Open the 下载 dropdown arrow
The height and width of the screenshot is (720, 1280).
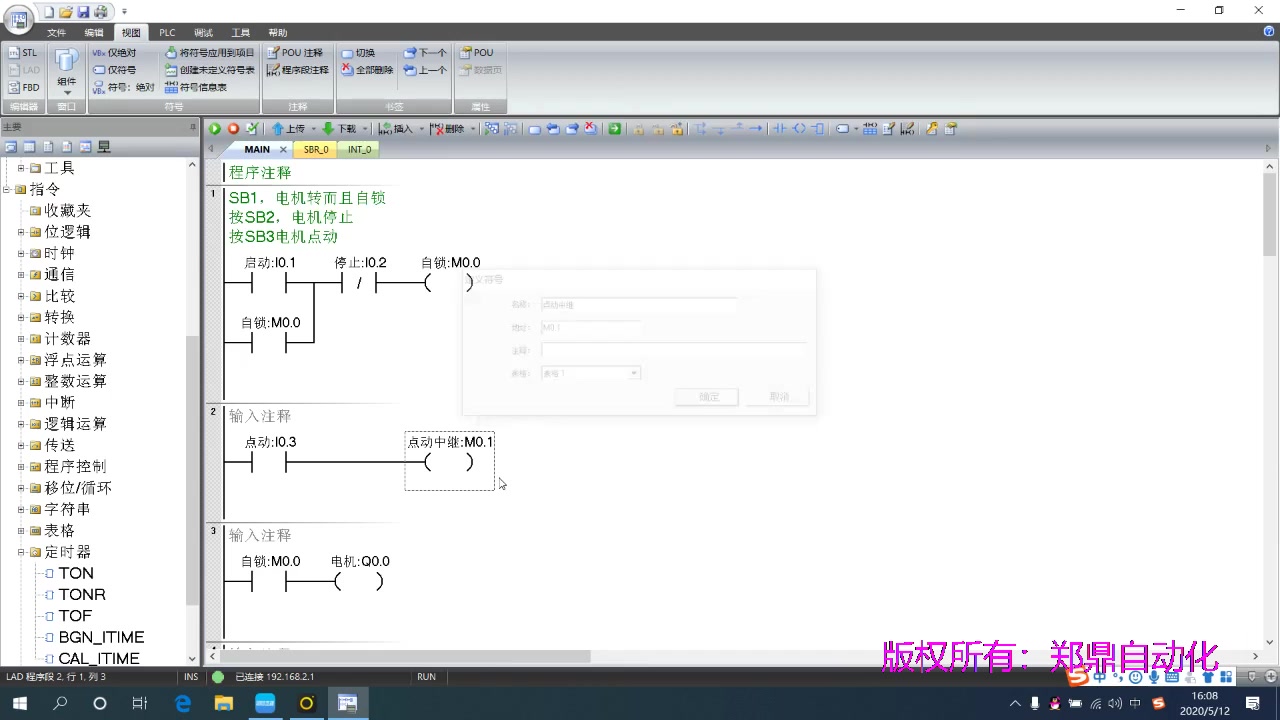[365, 129]
